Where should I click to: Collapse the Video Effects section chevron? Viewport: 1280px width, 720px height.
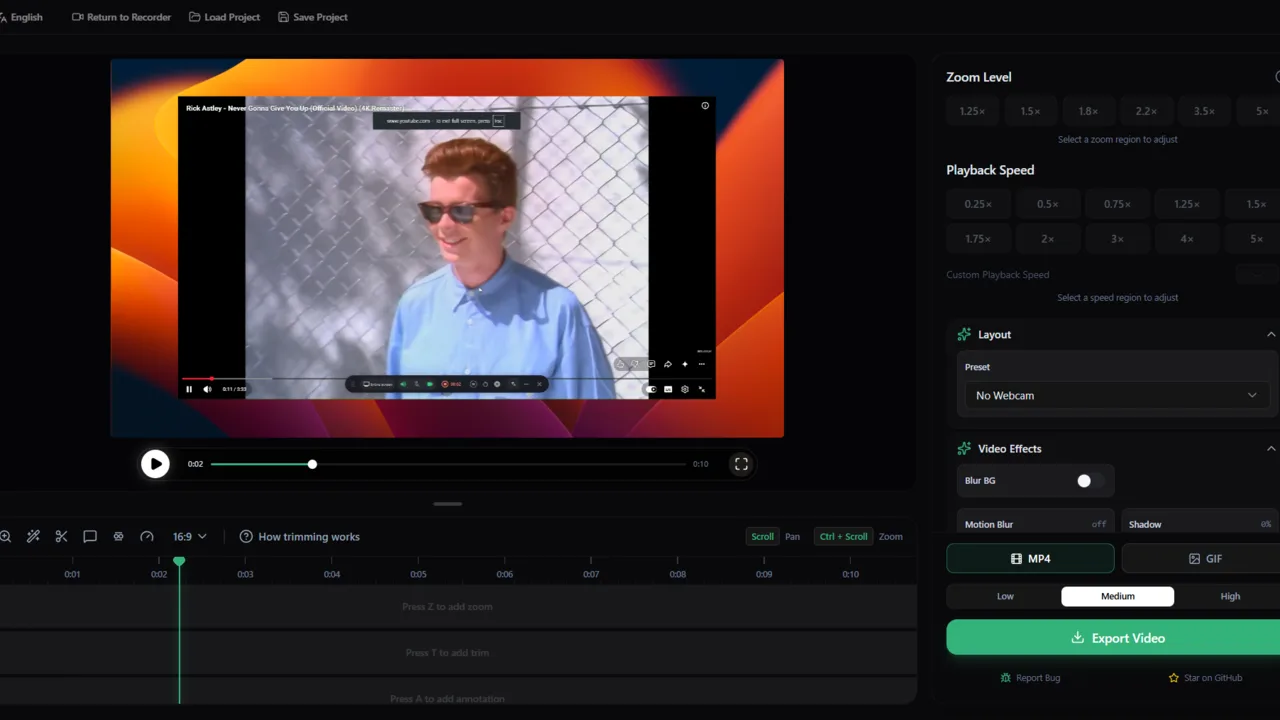click(1271, 449)
